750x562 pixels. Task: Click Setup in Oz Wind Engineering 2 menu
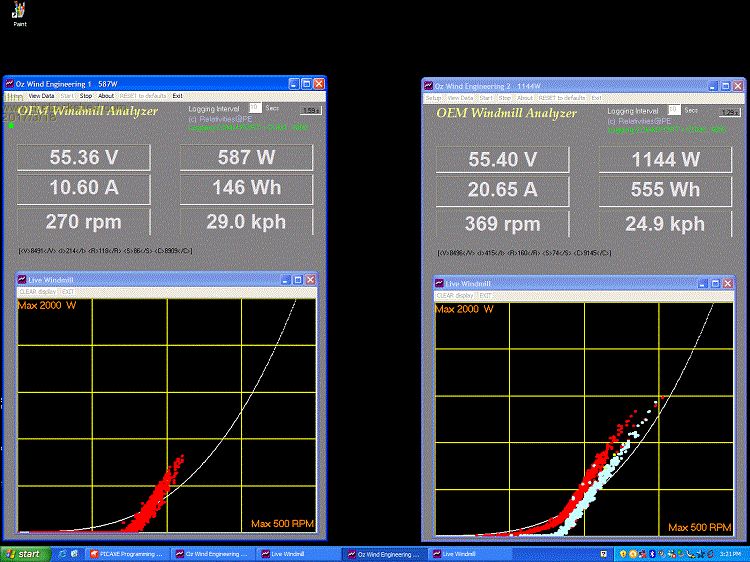[433, 98]
